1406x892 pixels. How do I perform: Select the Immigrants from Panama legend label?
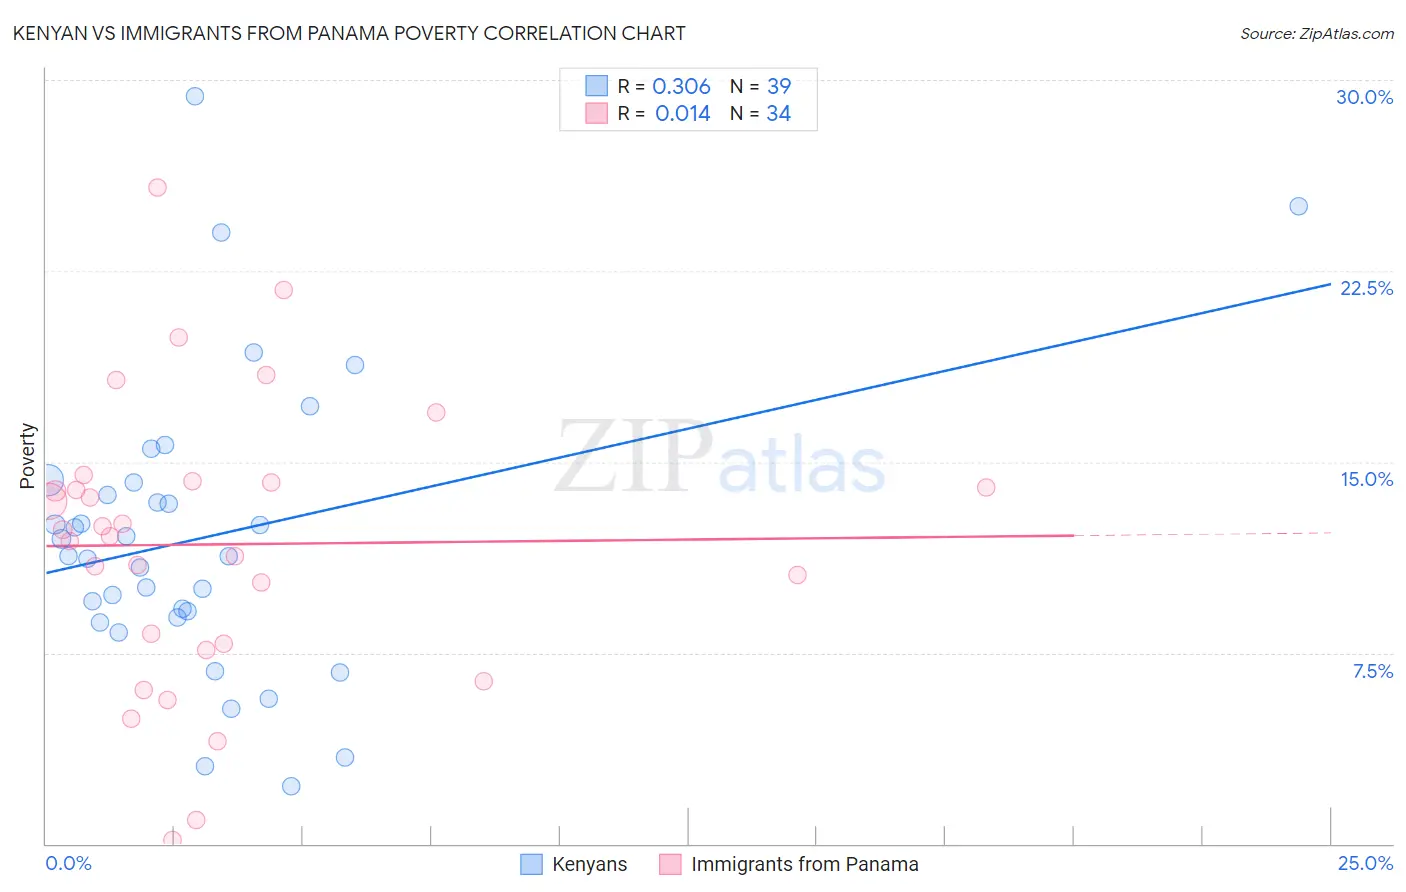point(805,864)
